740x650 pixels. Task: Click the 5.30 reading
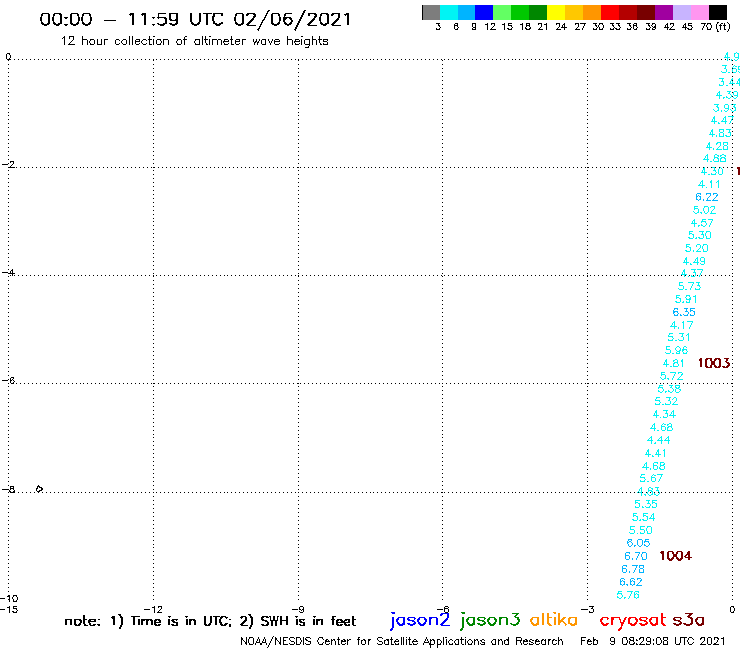[700, 236]
